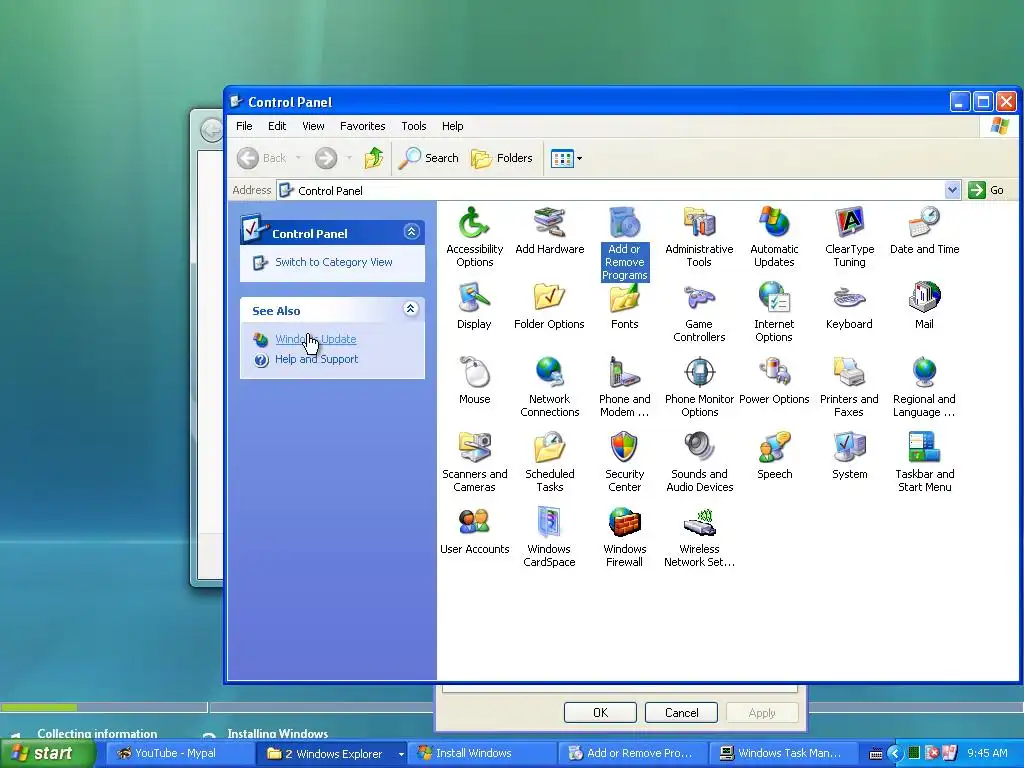The width and height of the screenshot is (1024, 768).
Task: Open Network Connections icon
Action: 549,387
